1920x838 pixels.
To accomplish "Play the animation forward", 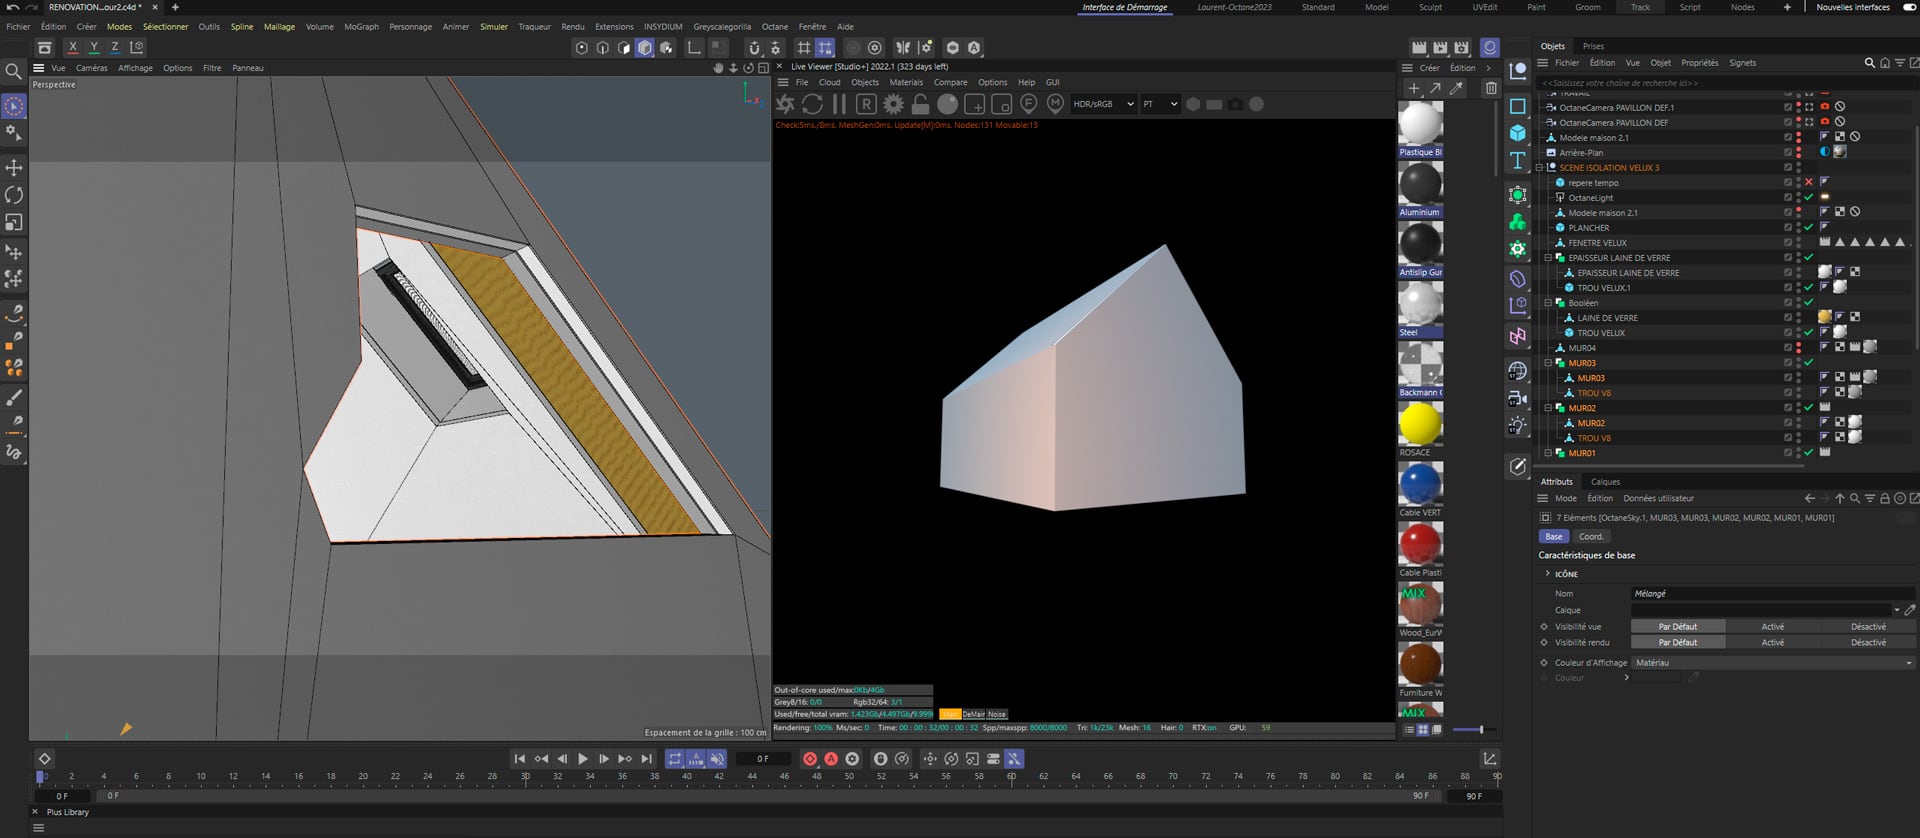I will [x=583, y=759].
